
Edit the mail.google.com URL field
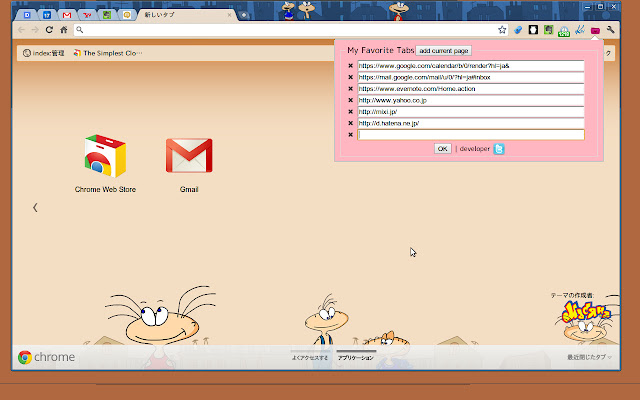click(x=471, y=77)
